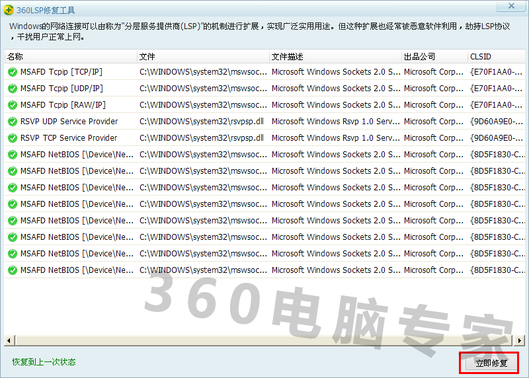Close the 360LSP repair tool window

coord(511,6)
